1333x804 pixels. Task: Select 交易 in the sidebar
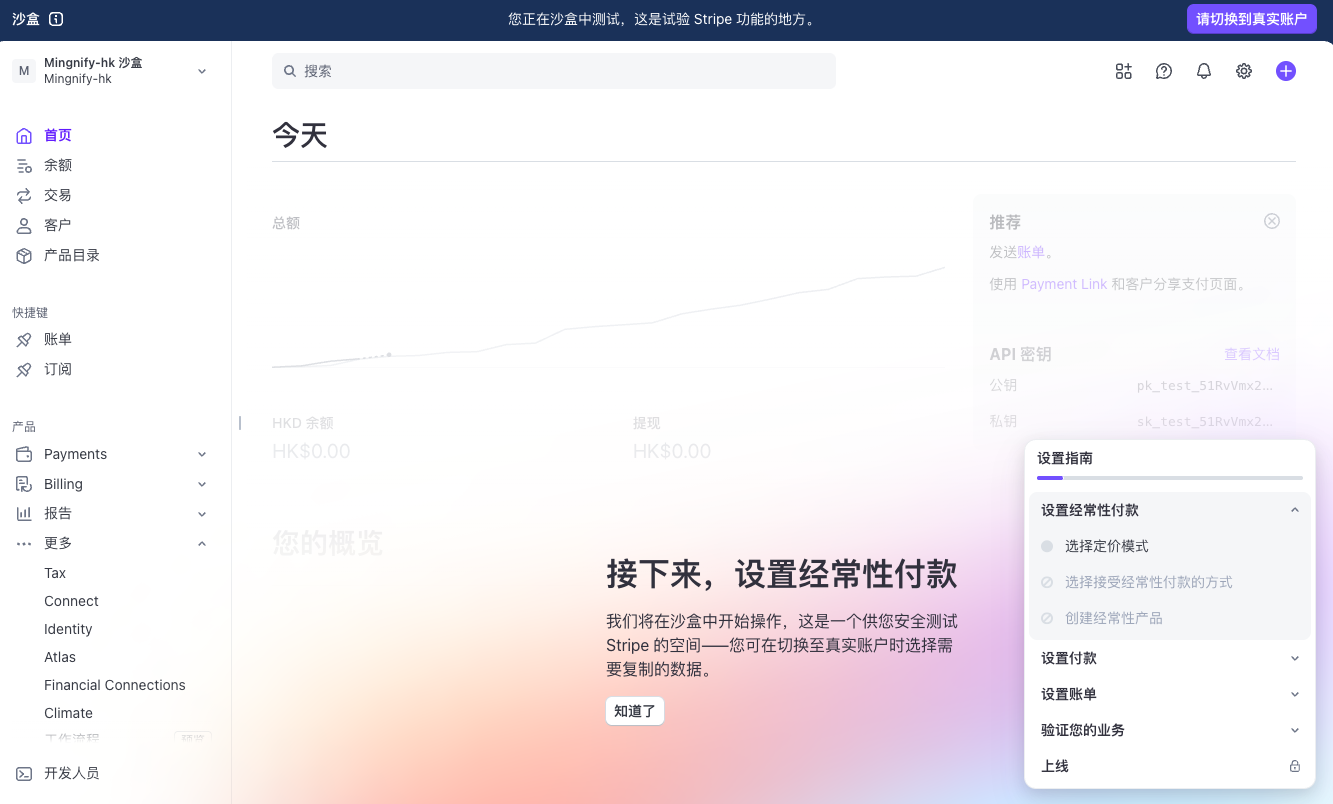click(x=57, y=195)
